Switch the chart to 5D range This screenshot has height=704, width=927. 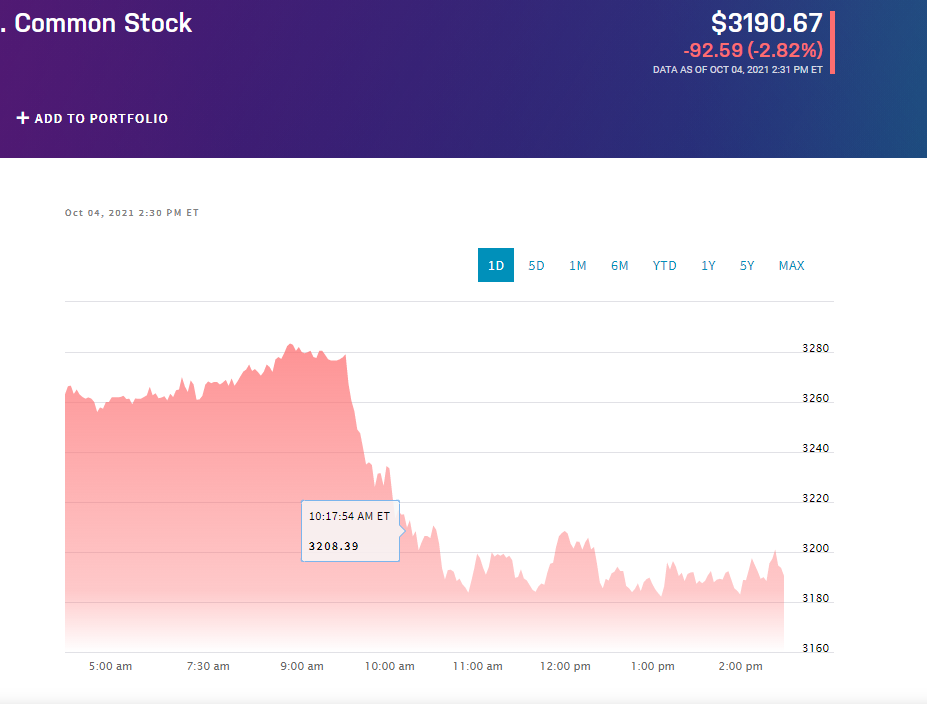click(536, 265)
